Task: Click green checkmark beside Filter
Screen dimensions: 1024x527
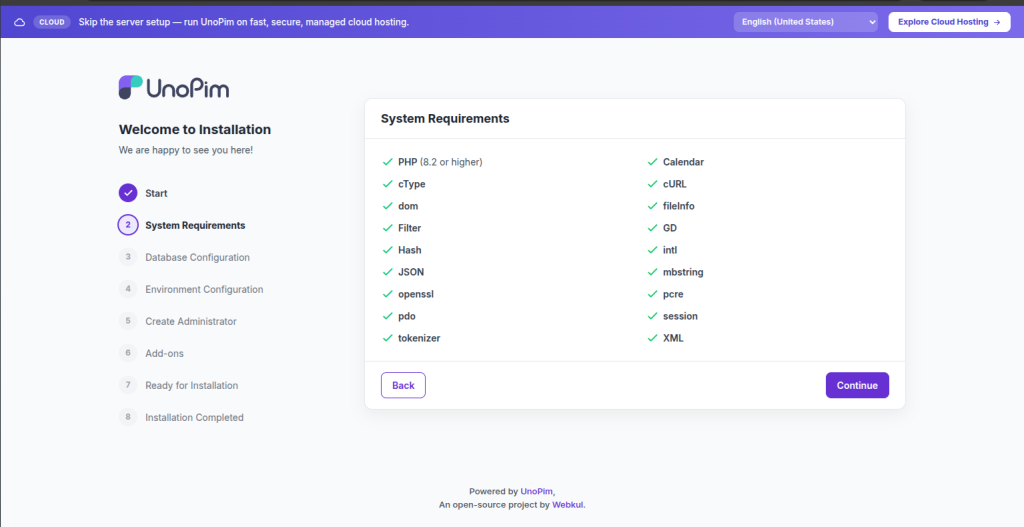Action: click(x=387, y=228)
